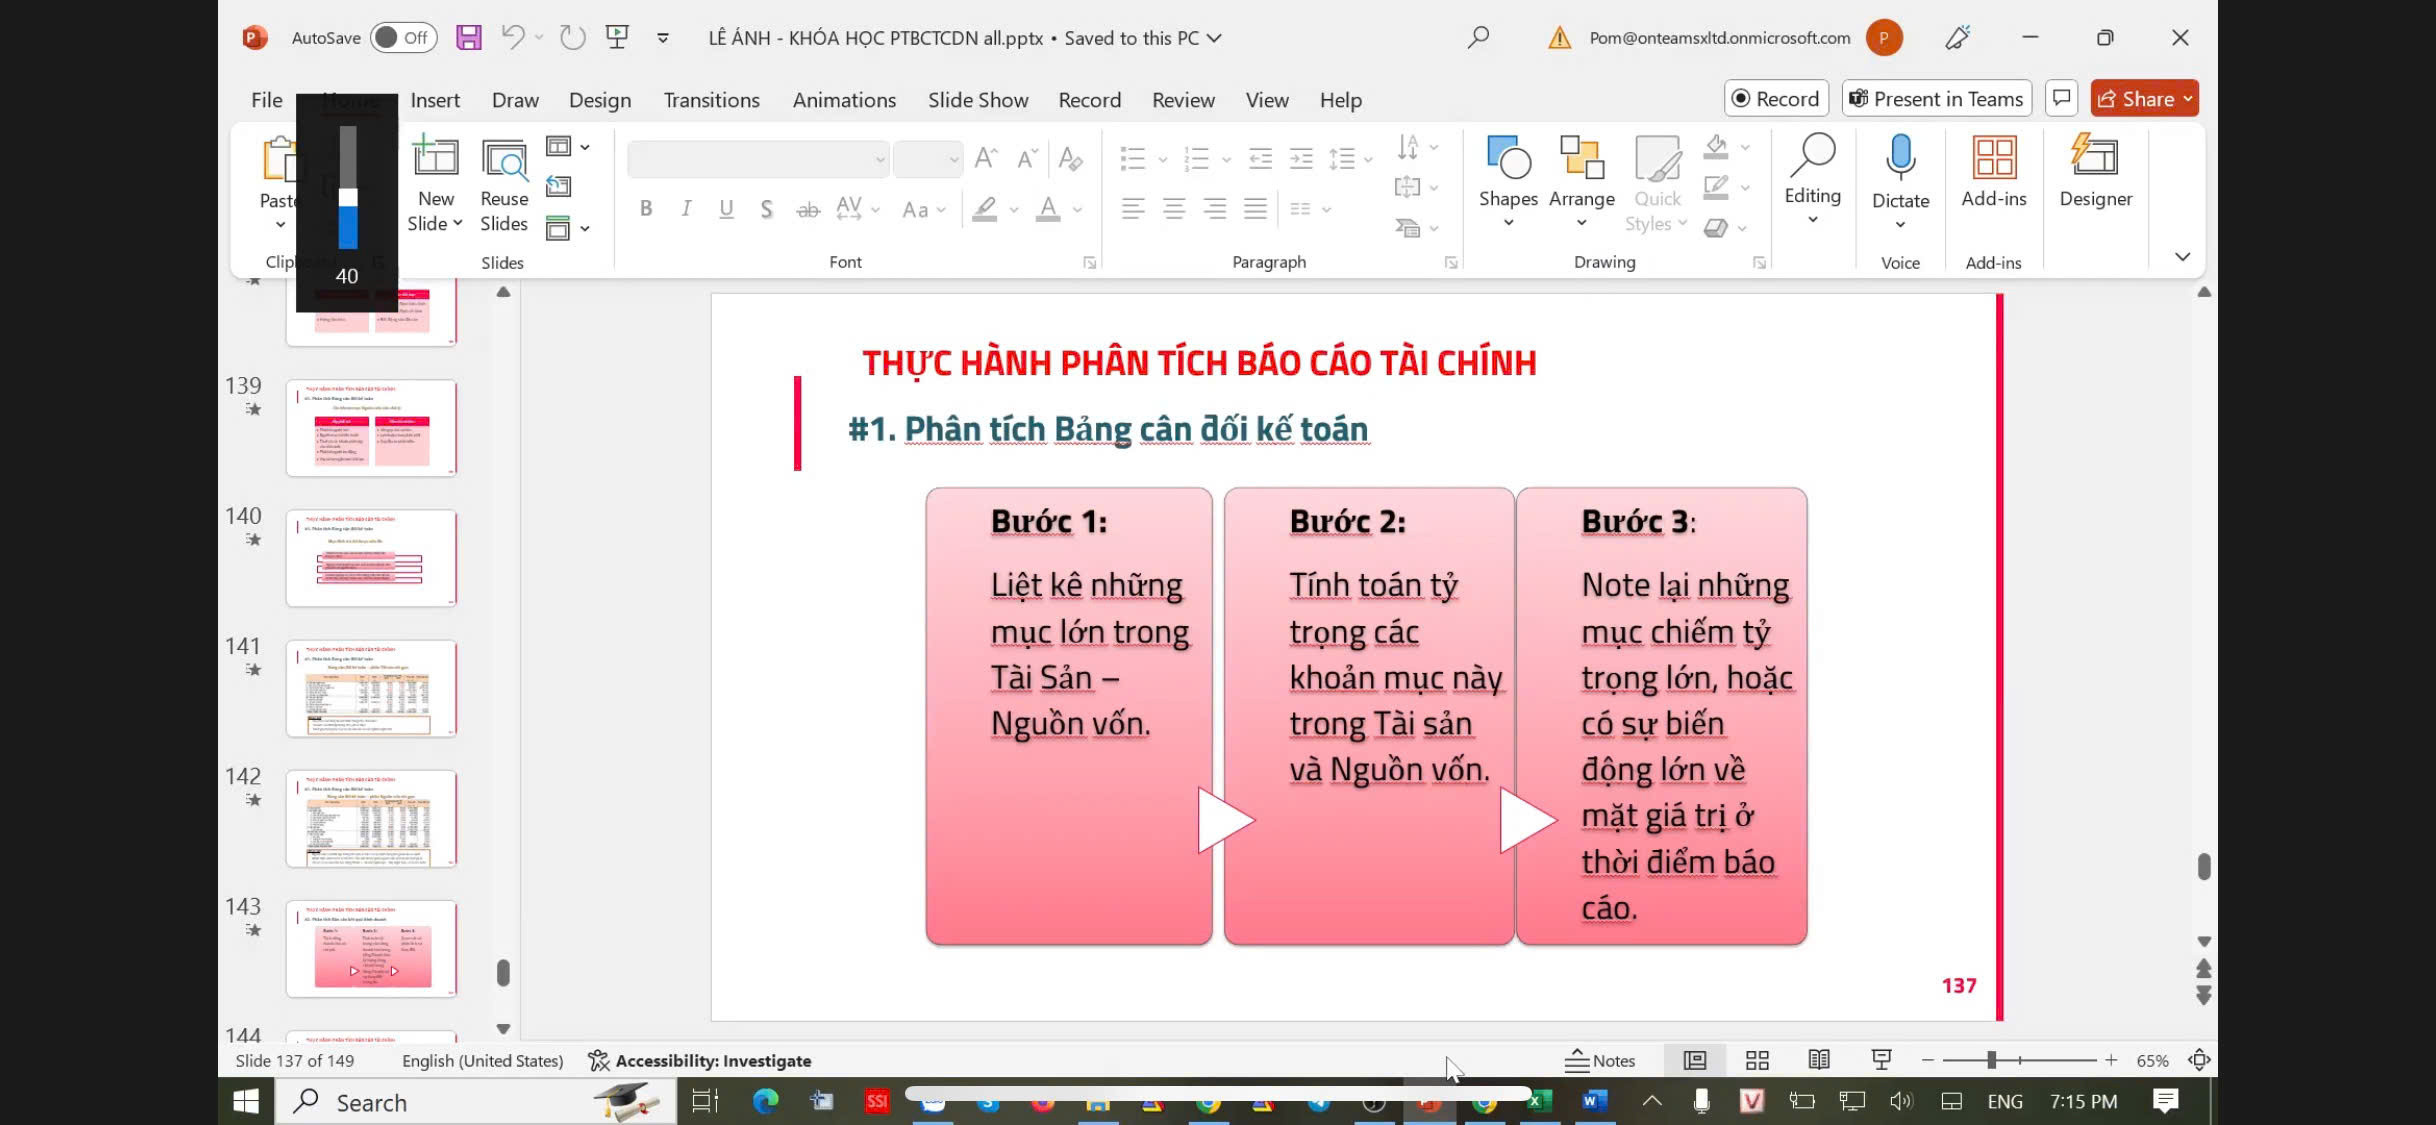Toggle Normal view button
Screen dimensions: 2436x1125
[x=1695, y=1060]
